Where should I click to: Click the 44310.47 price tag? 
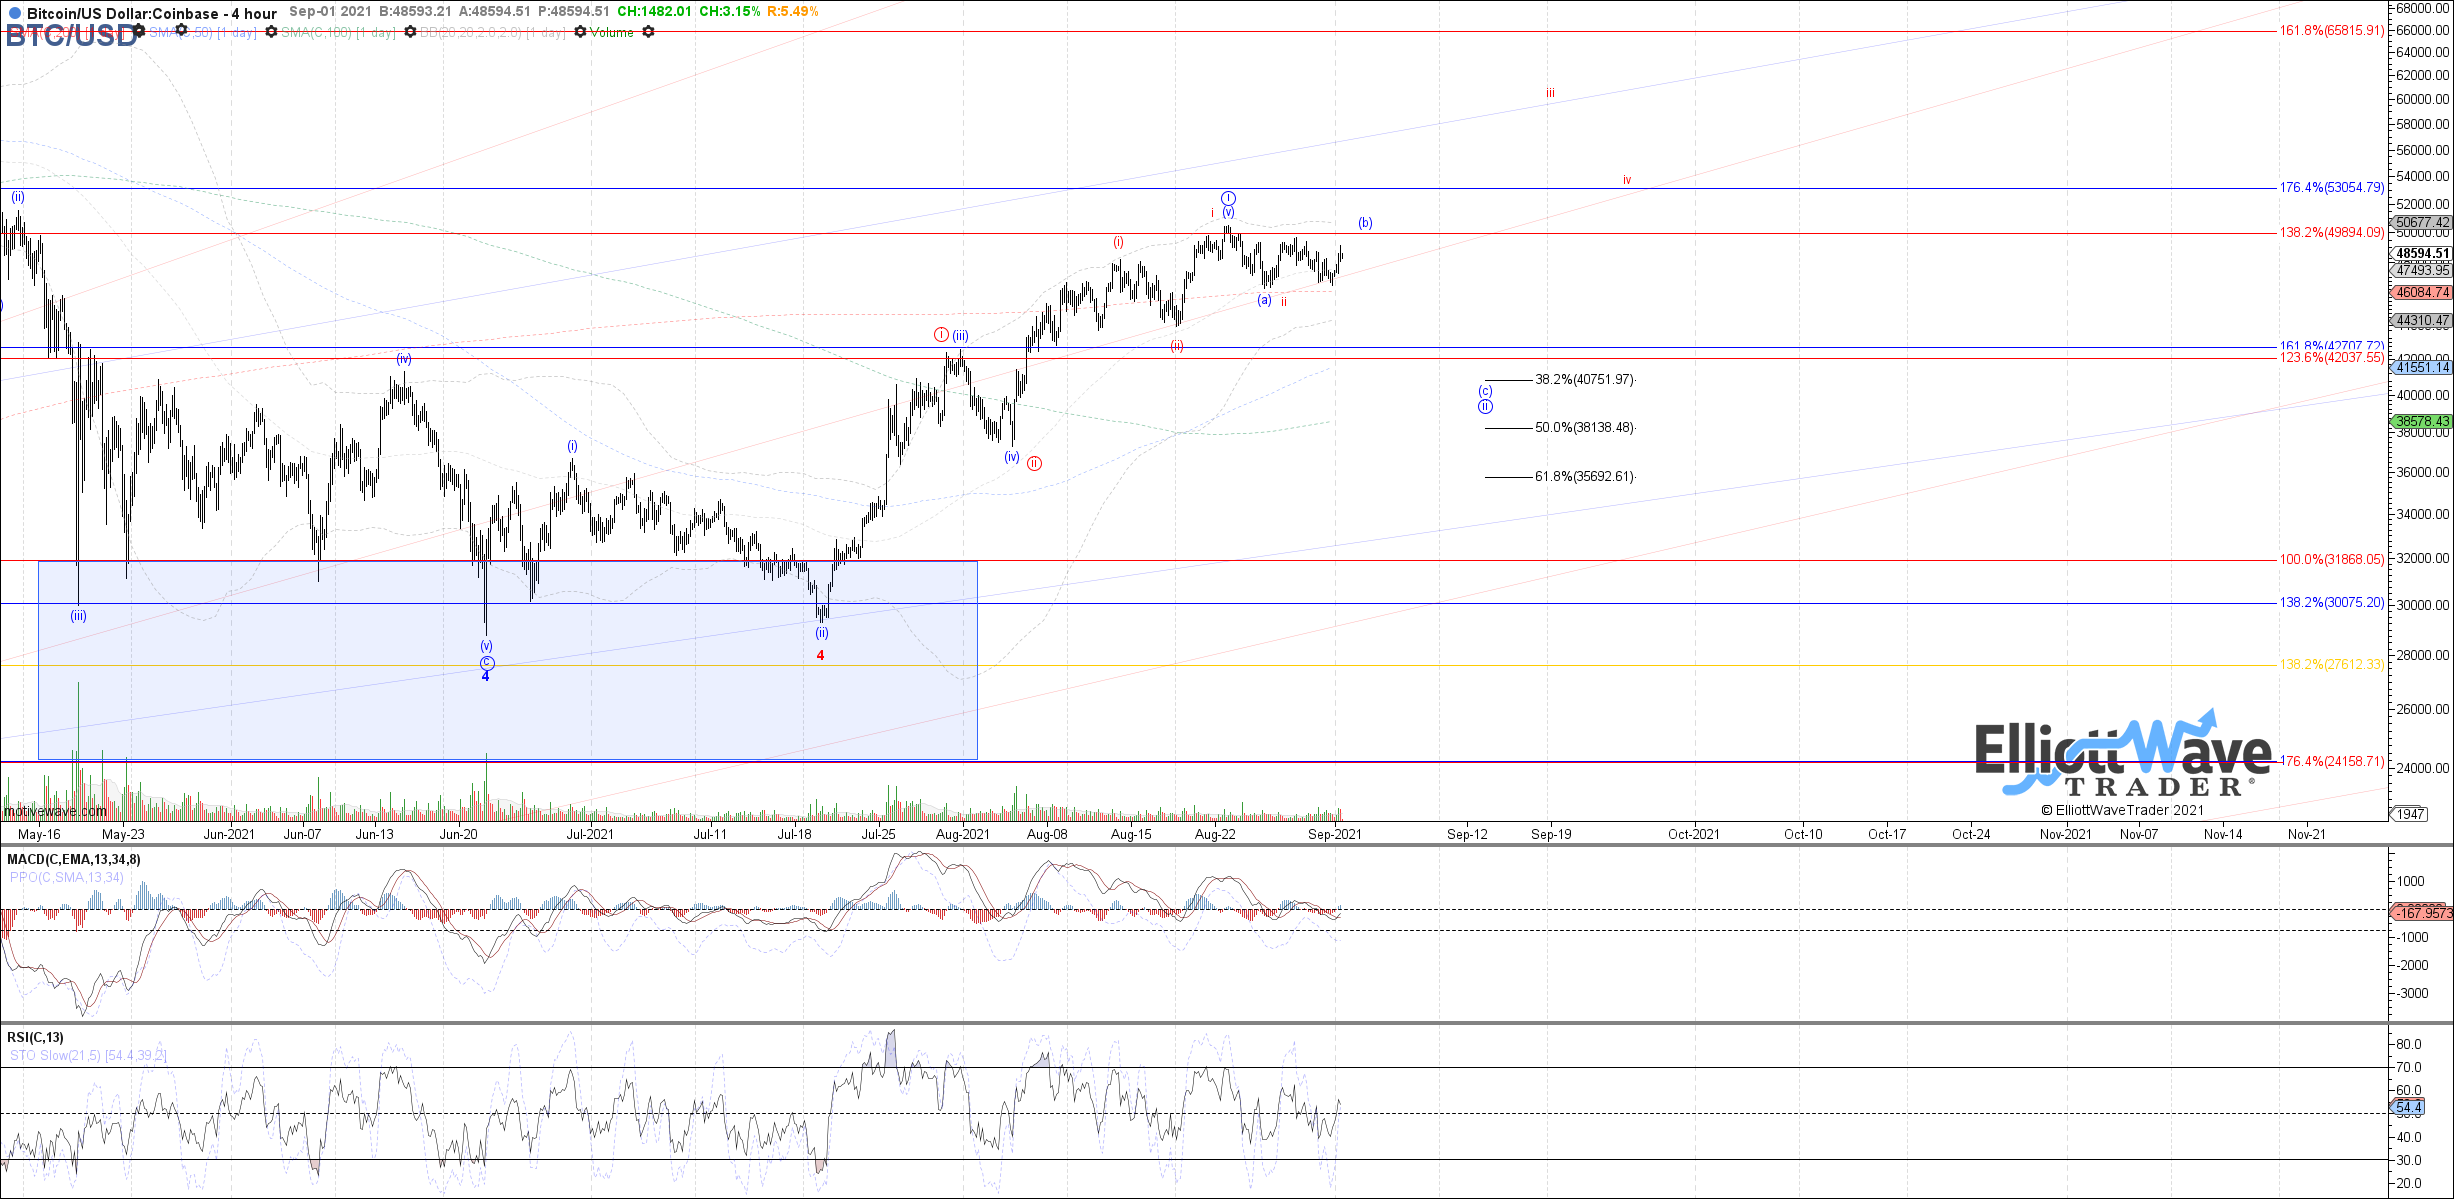[x=2421, y=321]
